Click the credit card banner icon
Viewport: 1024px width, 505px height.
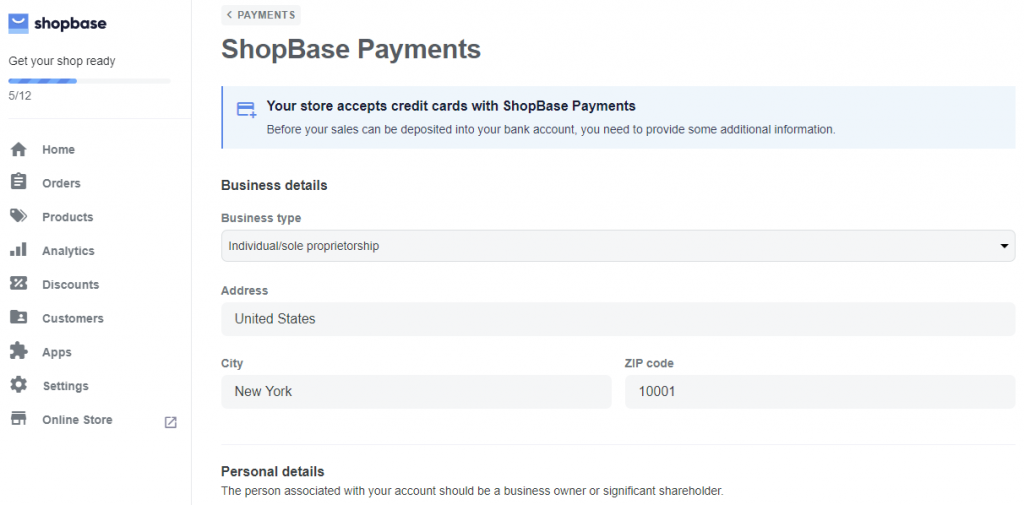246,110
